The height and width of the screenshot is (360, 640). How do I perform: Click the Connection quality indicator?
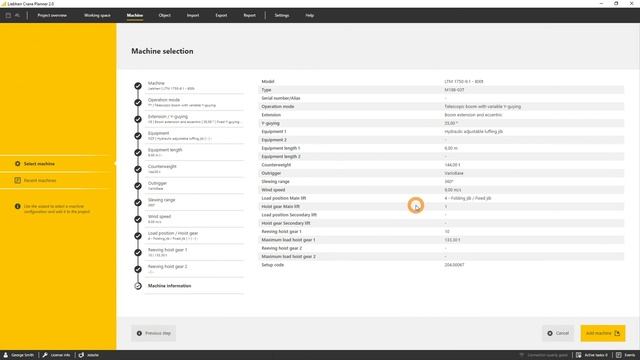544,355
